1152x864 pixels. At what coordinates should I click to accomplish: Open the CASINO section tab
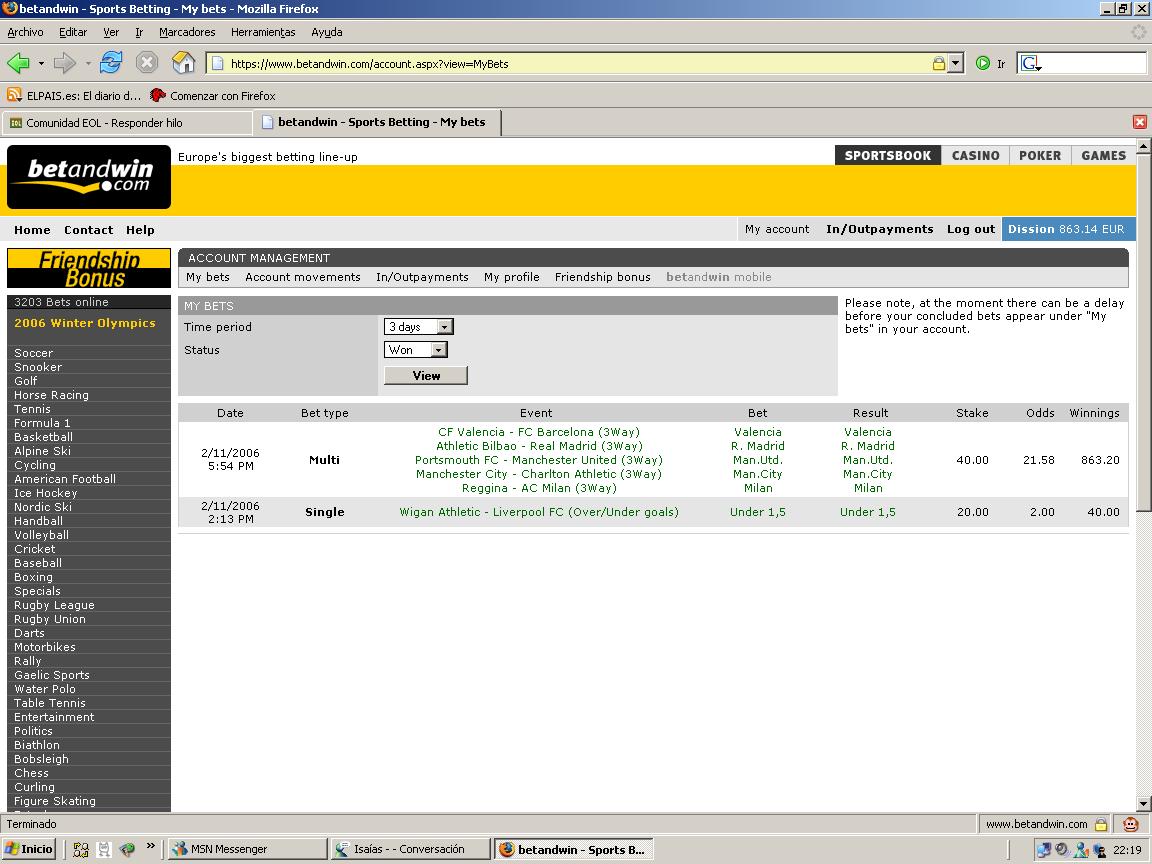[975, 156]
